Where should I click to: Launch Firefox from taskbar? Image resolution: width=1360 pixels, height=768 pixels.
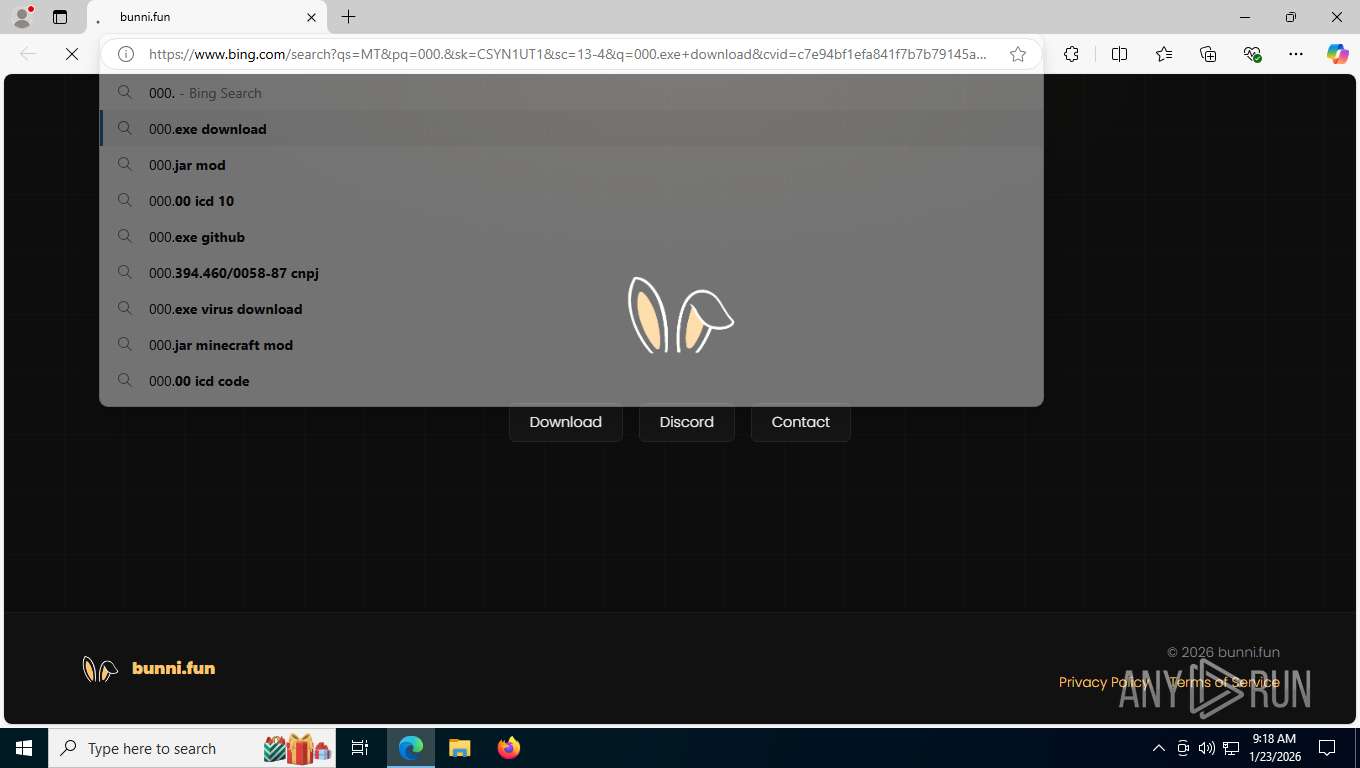click(509, 748)
